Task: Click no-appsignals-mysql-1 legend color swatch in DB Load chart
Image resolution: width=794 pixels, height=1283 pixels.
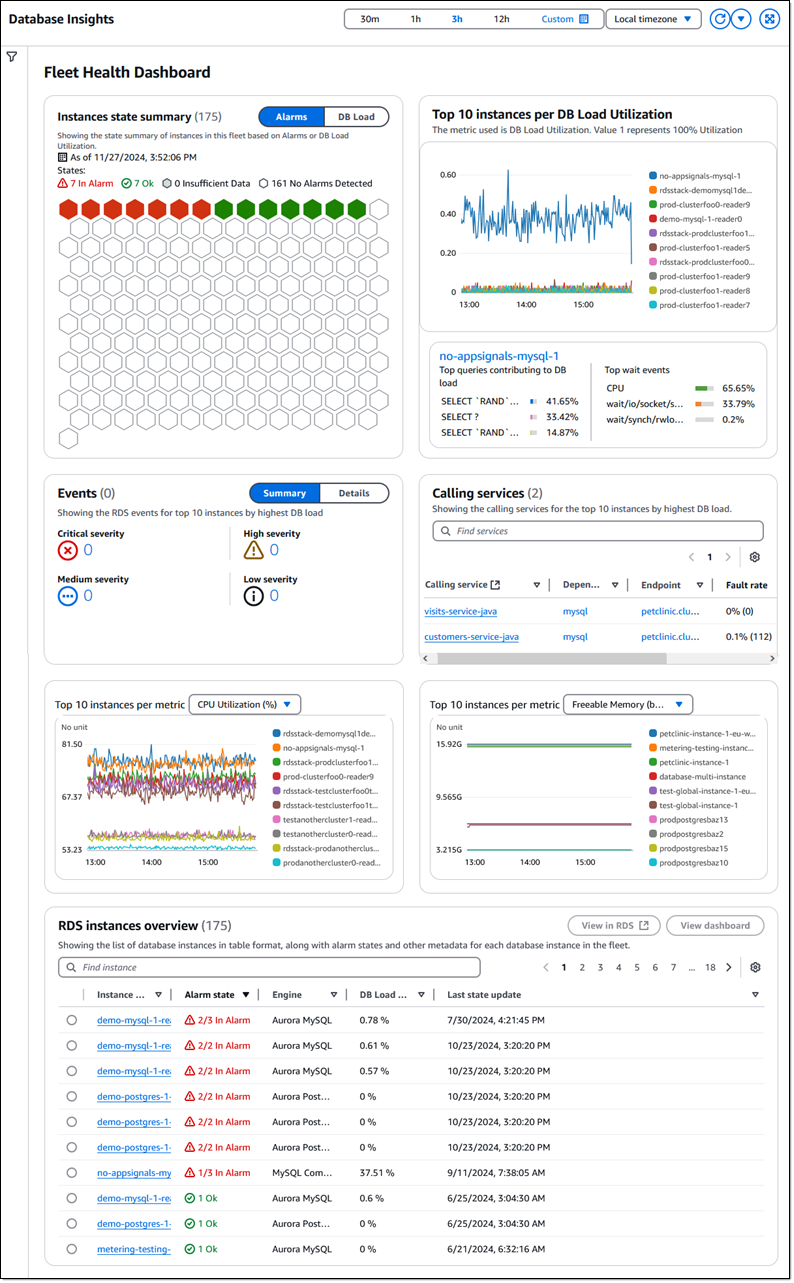Action: tap(652, 176)
